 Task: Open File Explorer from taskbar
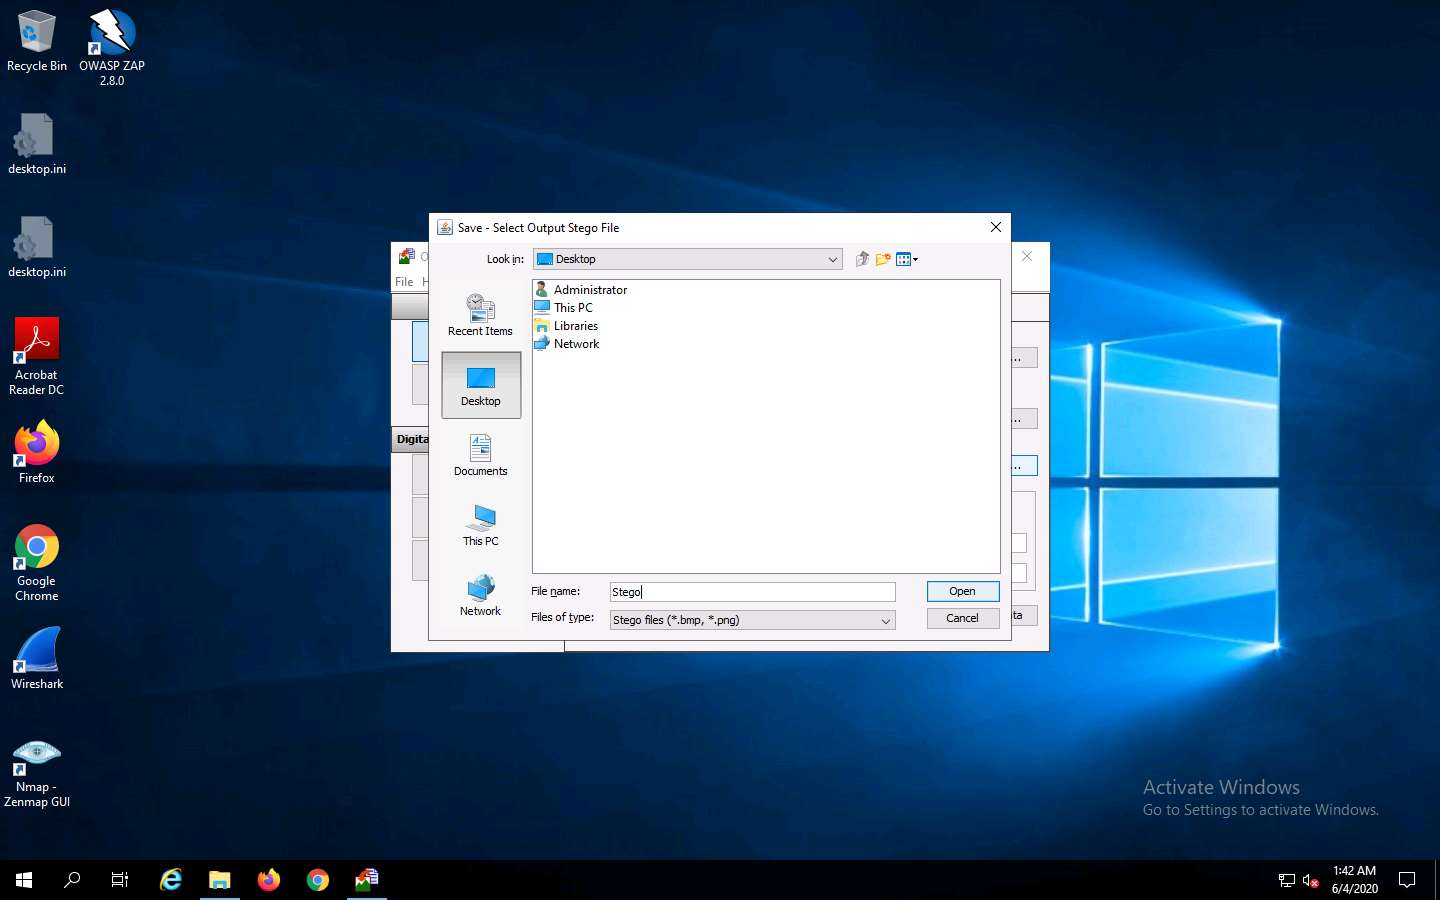click(220, 880)
